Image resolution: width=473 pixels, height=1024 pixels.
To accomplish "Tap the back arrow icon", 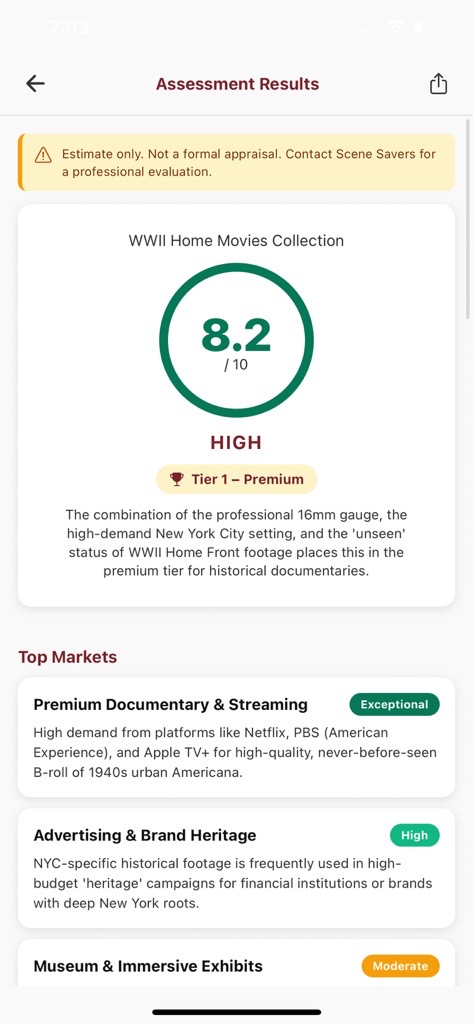I will pyautogui.click(x=35, y=84).
